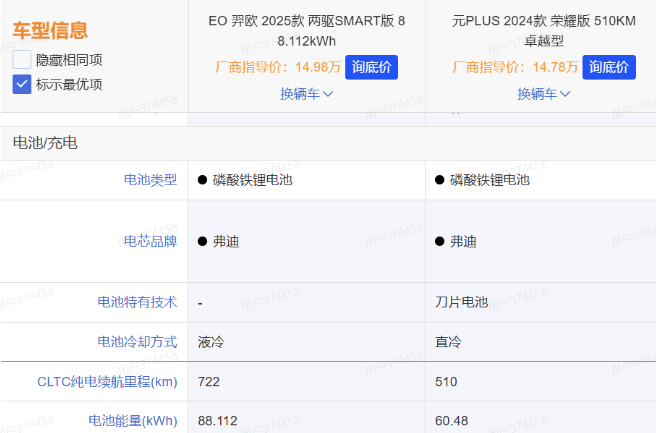656x433 pixels.
Task: Expand 换辆车 dropdown under 元PLUS
Action: pyautogui.click(x=544, y=94)
